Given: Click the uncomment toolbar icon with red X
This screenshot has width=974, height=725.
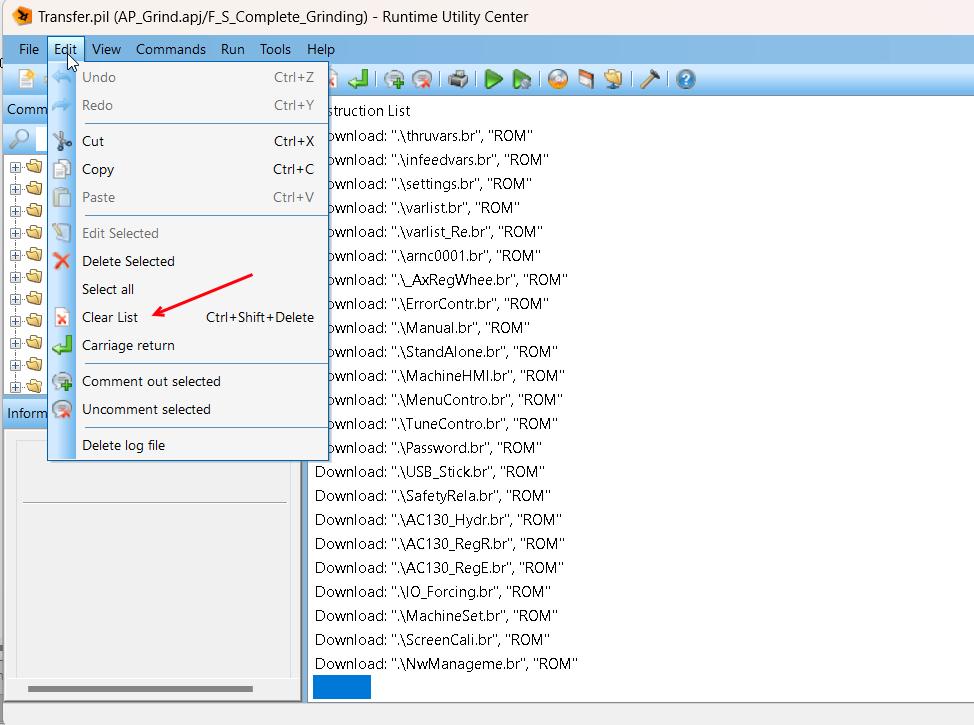Looking at the screenshot, I should coord(422,79).
